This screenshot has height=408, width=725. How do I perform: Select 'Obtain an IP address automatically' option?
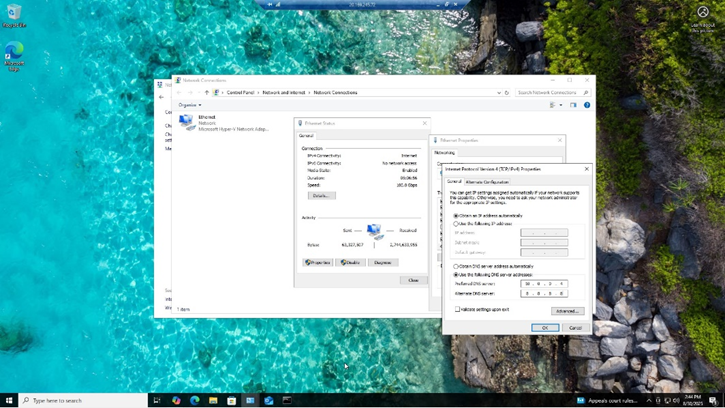click(456, 215)
